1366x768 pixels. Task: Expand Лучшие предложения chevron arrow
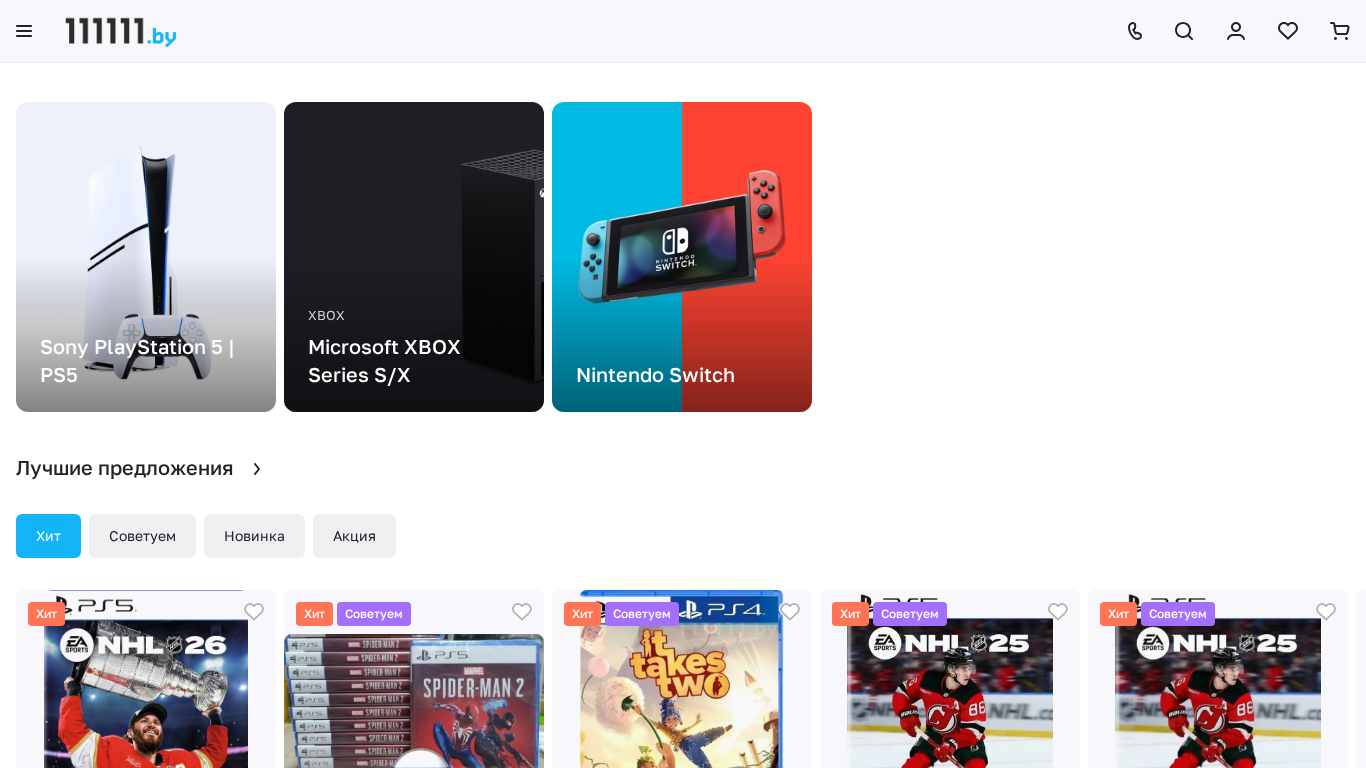[257, 469]
